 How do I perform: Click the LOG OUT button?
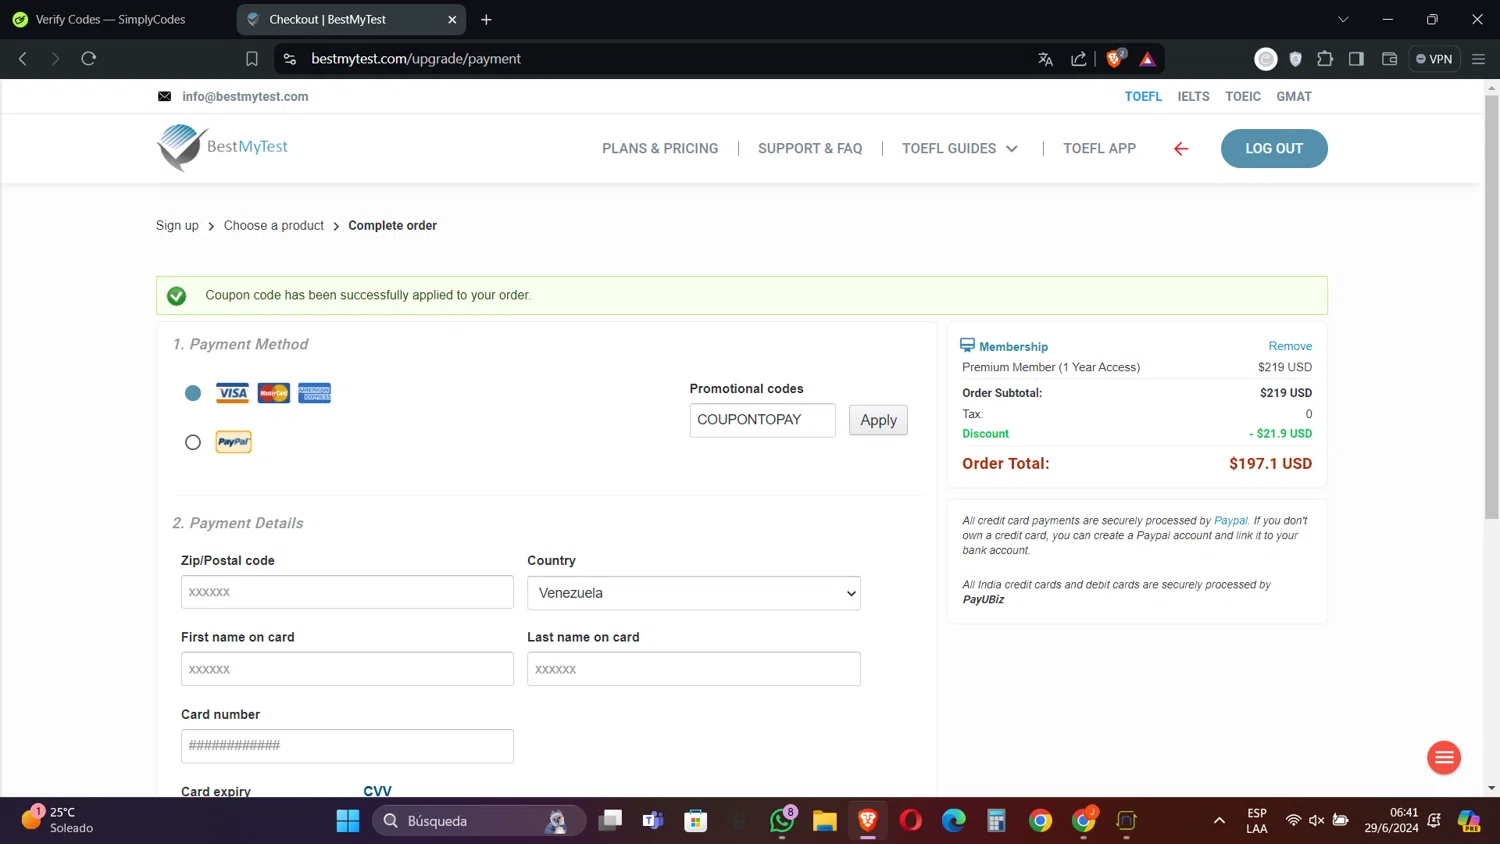pyautogui.click(x=1274, y=148)
